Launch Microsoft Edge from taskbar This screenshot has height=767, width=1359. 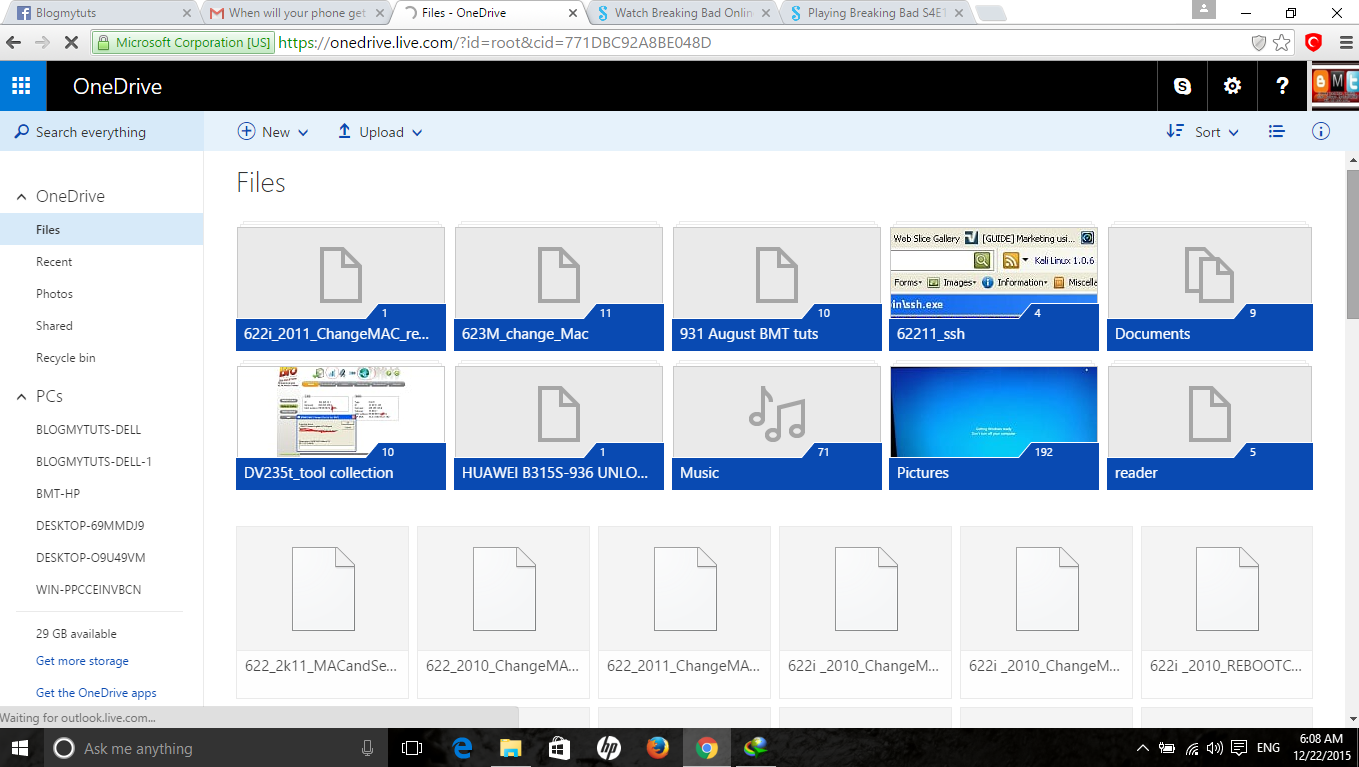coord(462,748)
